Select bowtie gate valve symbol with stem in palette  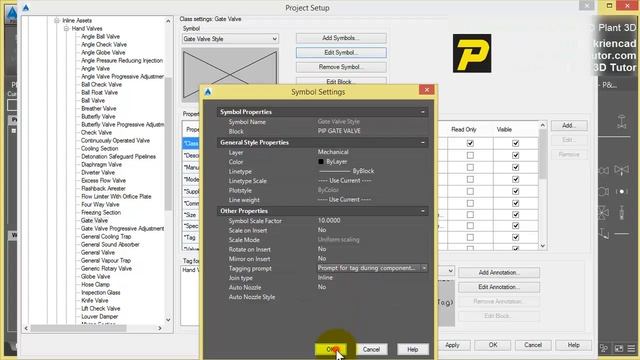click(x=621, y=169)
